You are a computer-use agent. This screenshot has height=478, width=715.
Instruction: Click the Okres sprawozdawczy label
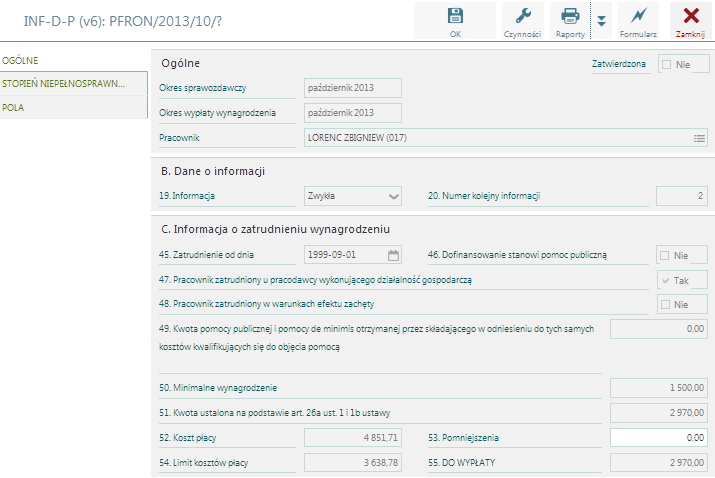tap(202, 88)
